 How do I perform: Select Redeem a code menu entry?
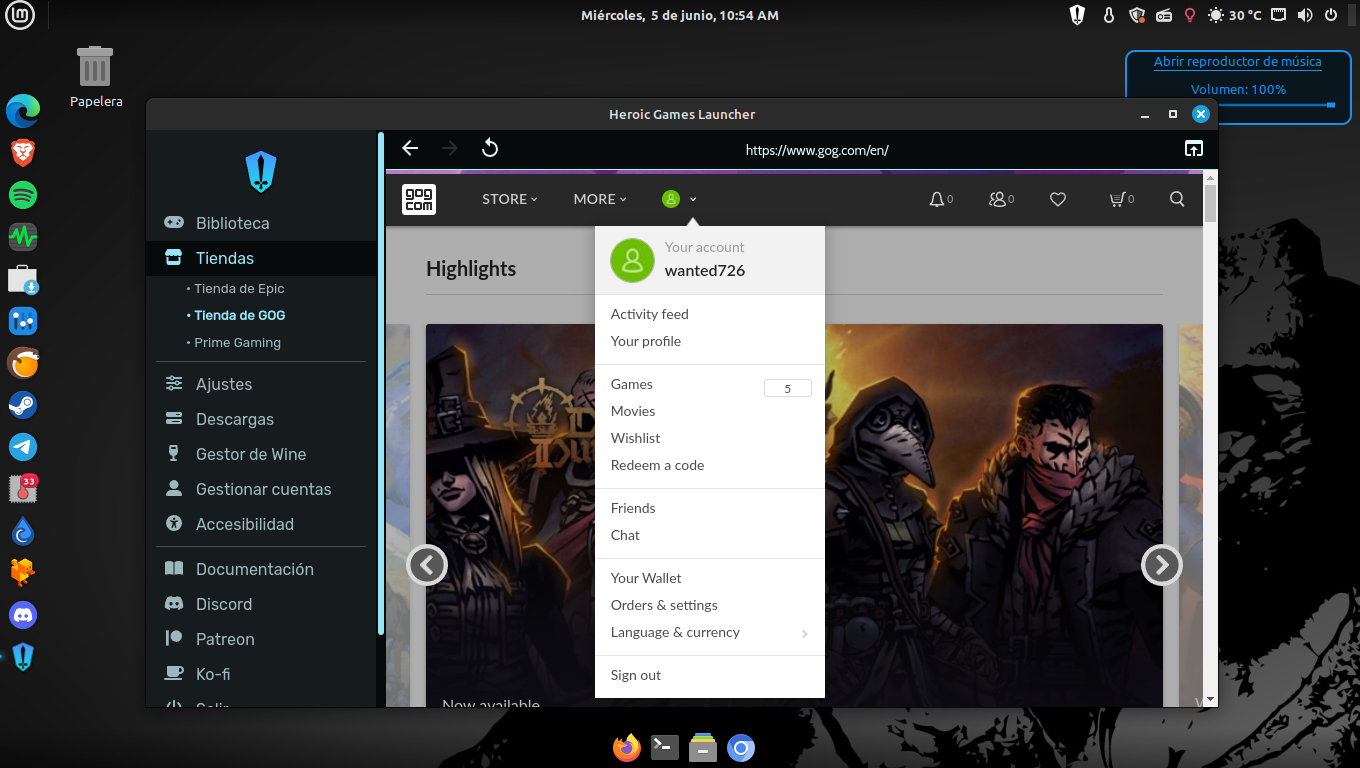point(657,465)
